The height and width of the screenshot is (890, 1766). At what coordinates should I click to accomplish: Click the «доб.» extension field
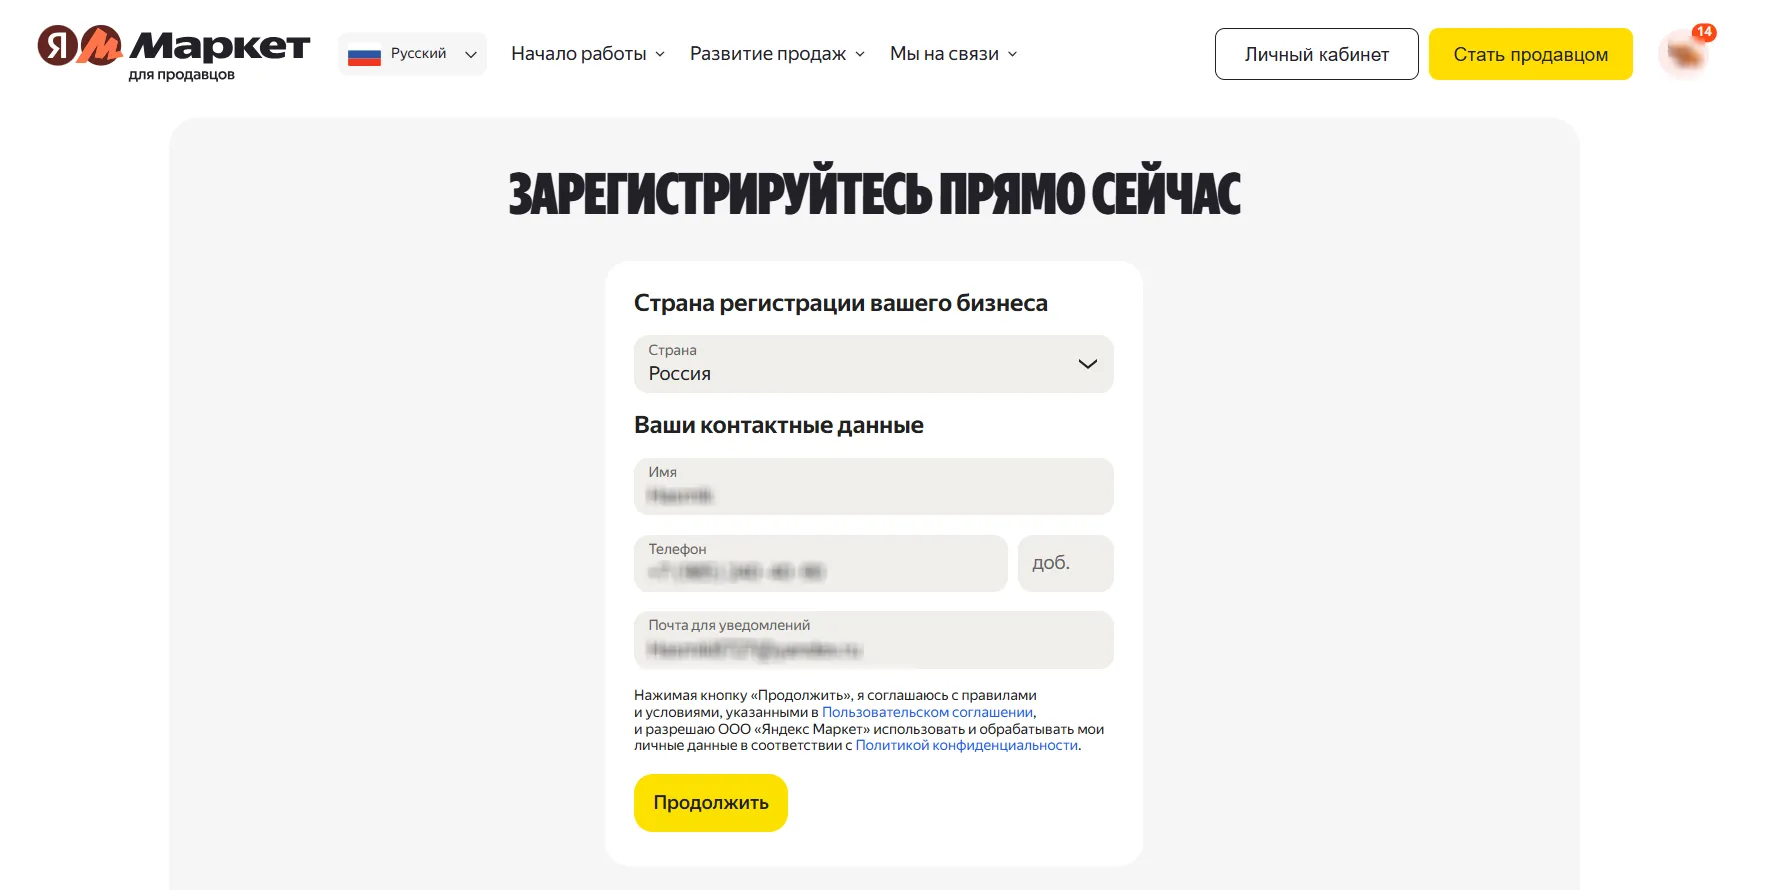1065,564
